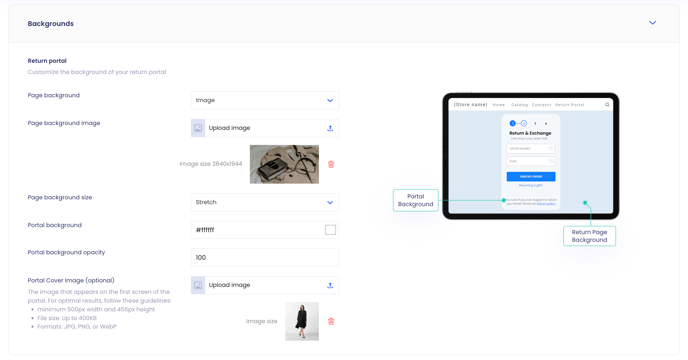The width and height of the screenshot is (688, 360).
Task: Click upload arrow for portal cover image
Action: pyautogui.click(x=330, y=285)
